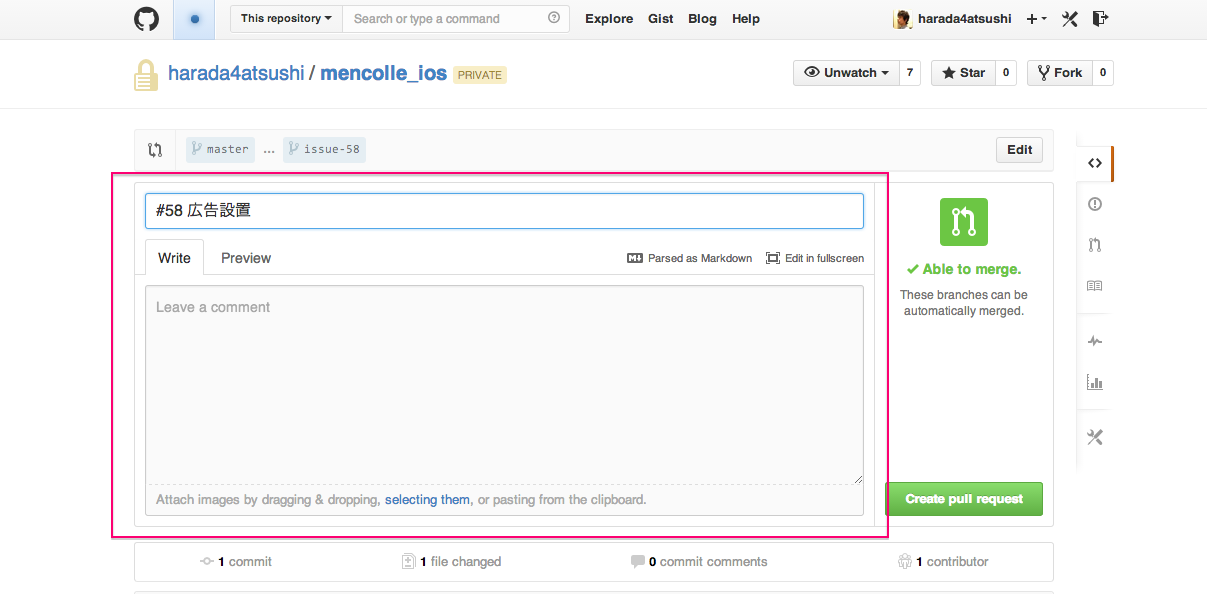Click the selecting them link

[427, 499]
